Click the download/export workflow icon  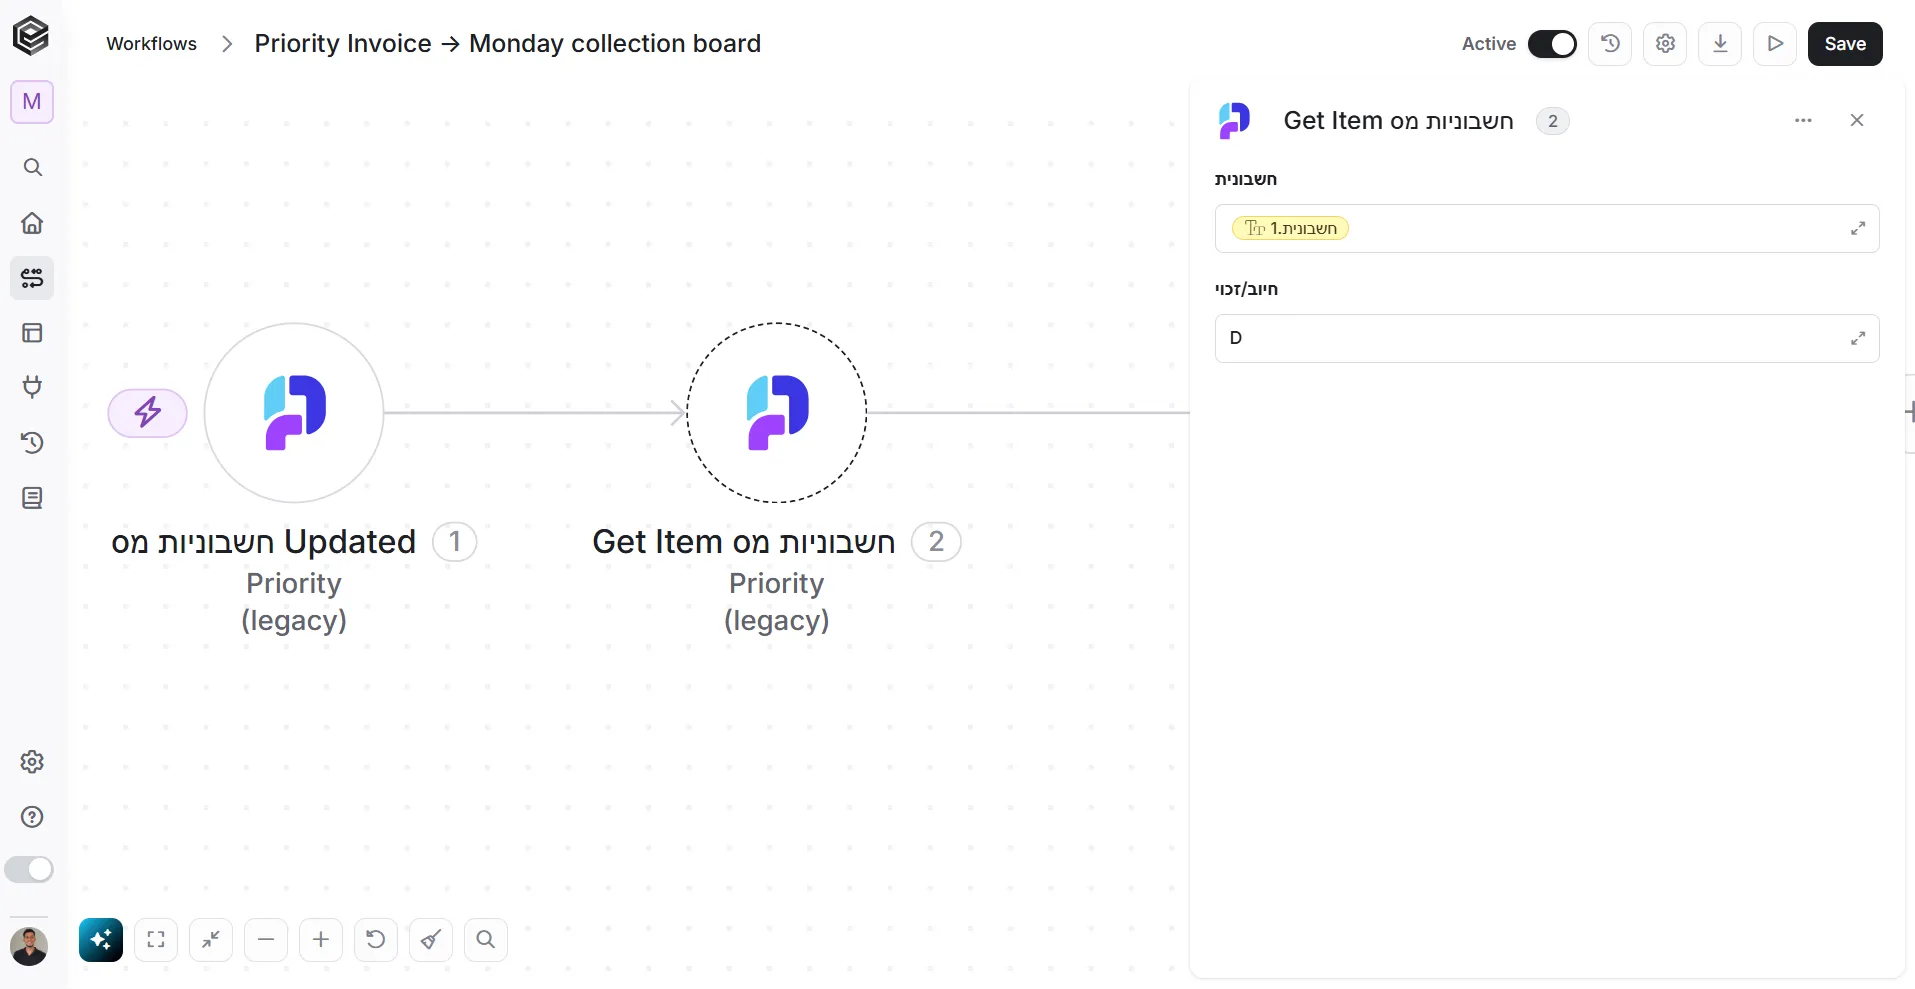pos(1720,44)
